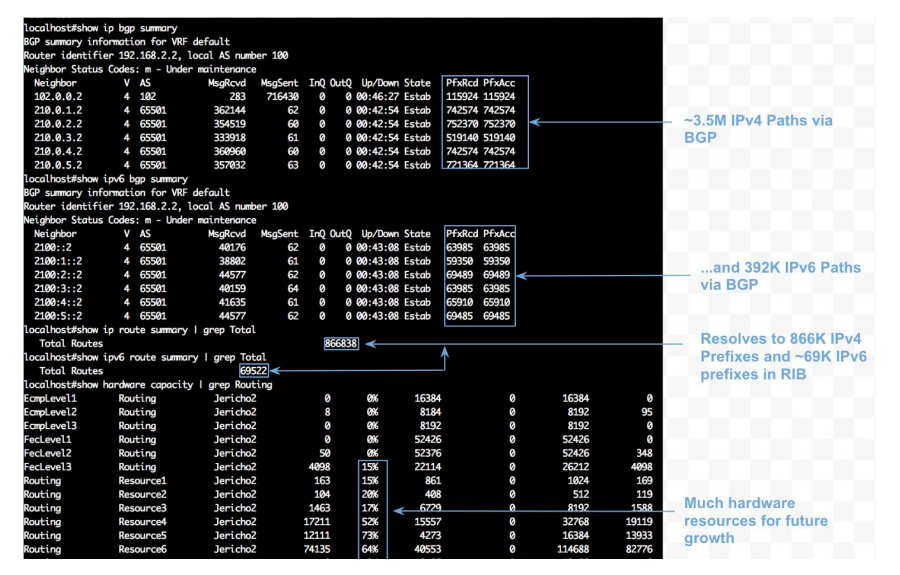The image size is (900, 575).
Task: Click the 52% utilization value
Action: tap(370, 522)
